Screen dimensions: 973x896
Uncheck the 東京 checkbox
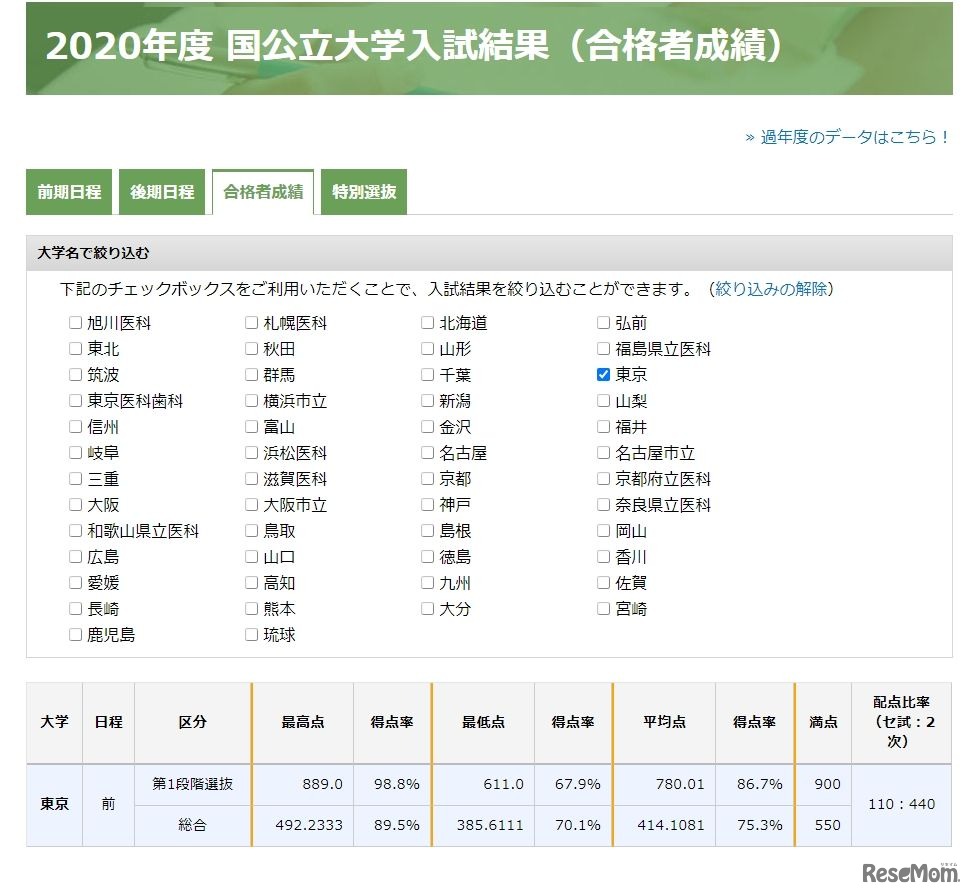(x=602, y=374)
